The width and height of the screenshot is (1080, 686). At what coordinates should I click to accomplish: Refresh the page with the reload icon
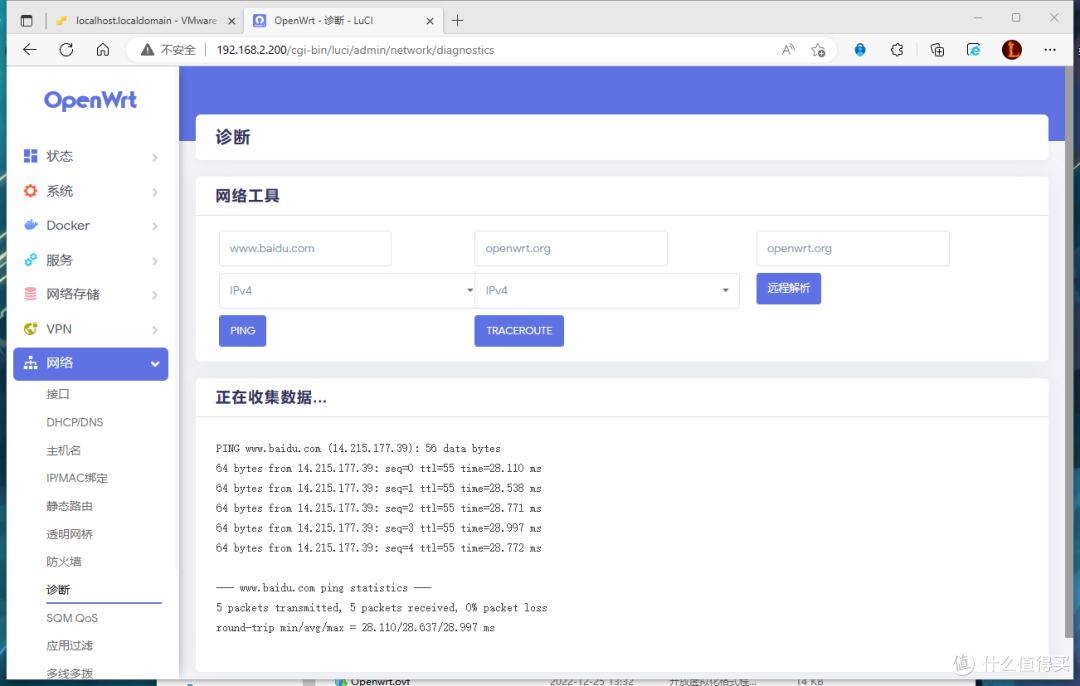[x=66, y=49]
